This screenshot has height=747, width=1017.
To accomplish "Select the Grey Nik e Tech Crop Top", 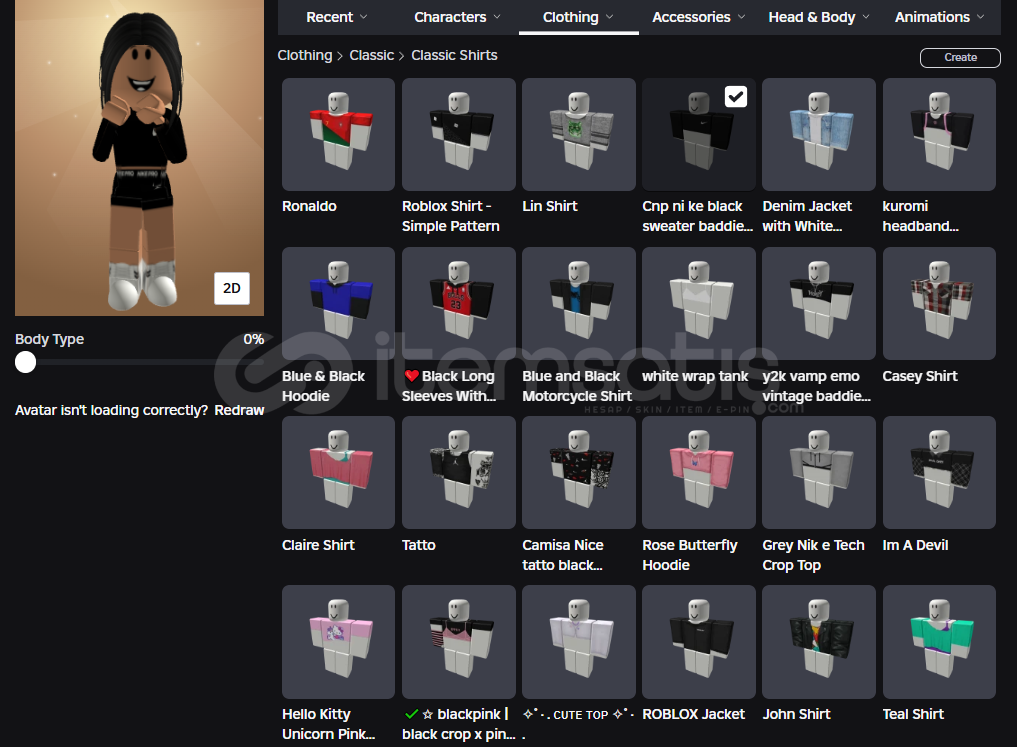I will click(819, 473).
